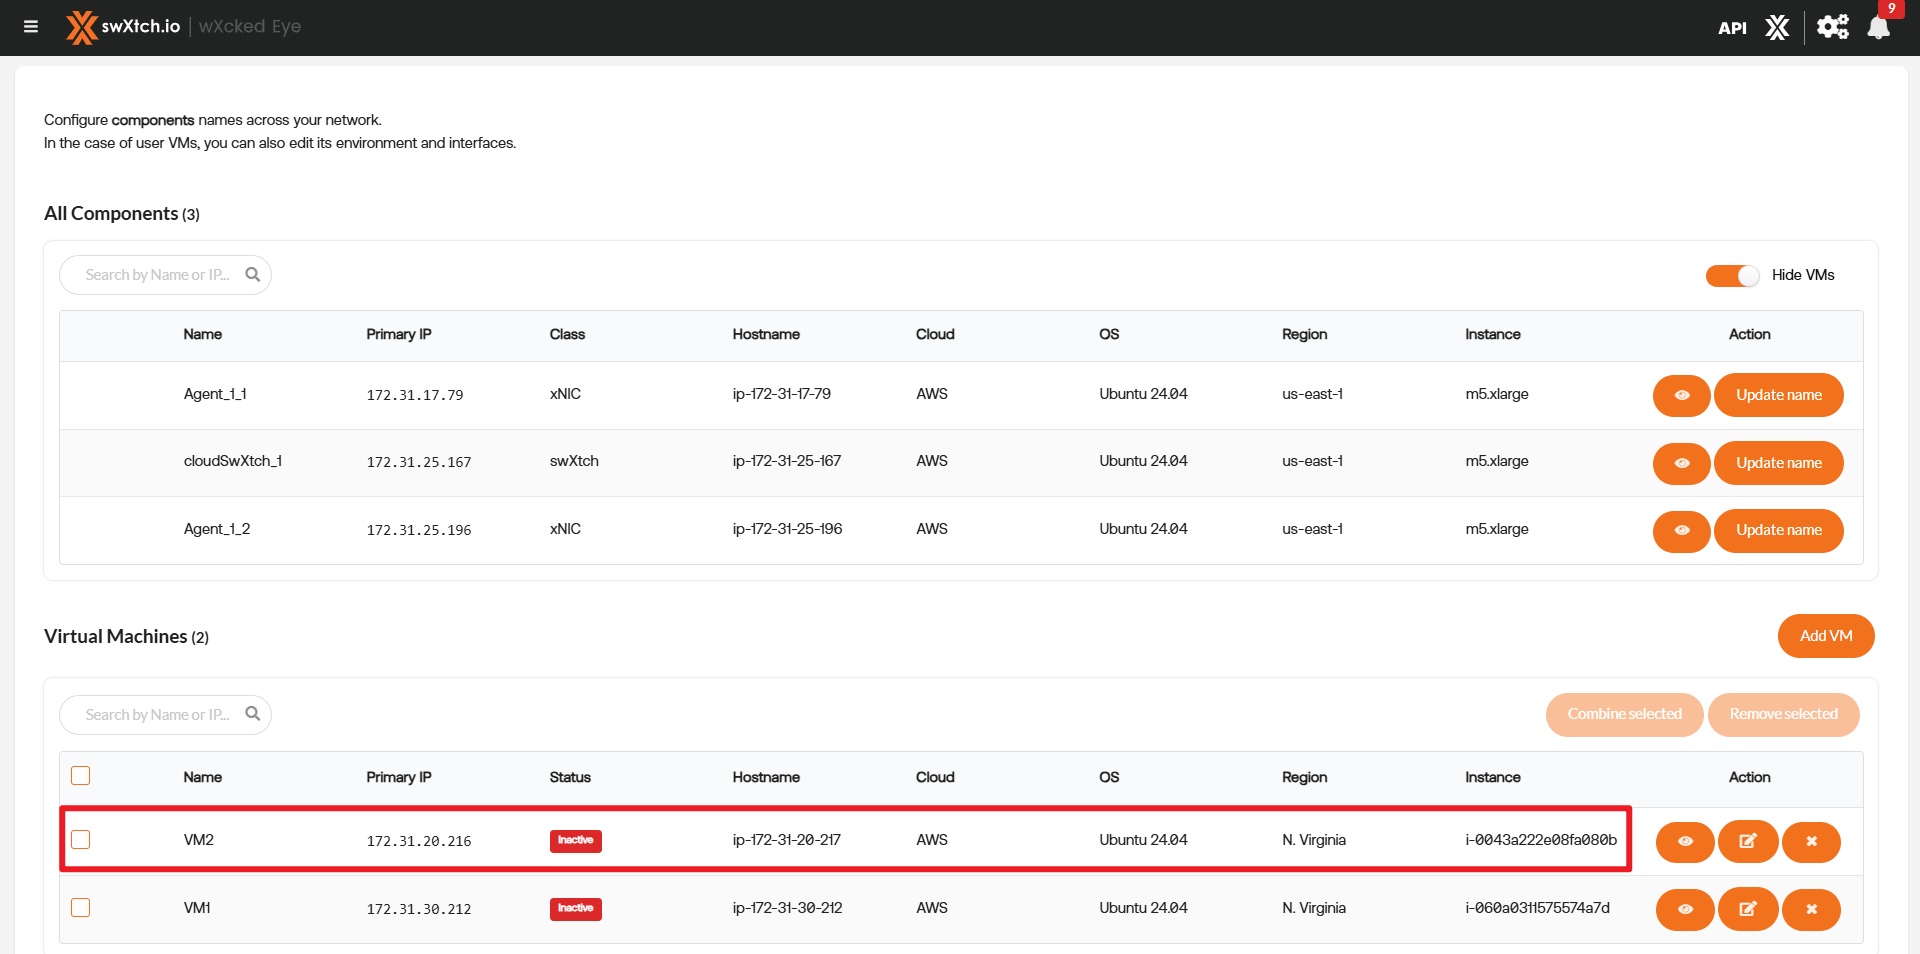Toggle the Hide VMs switch
The image size is (1920, 954).
coord(1732,275)
